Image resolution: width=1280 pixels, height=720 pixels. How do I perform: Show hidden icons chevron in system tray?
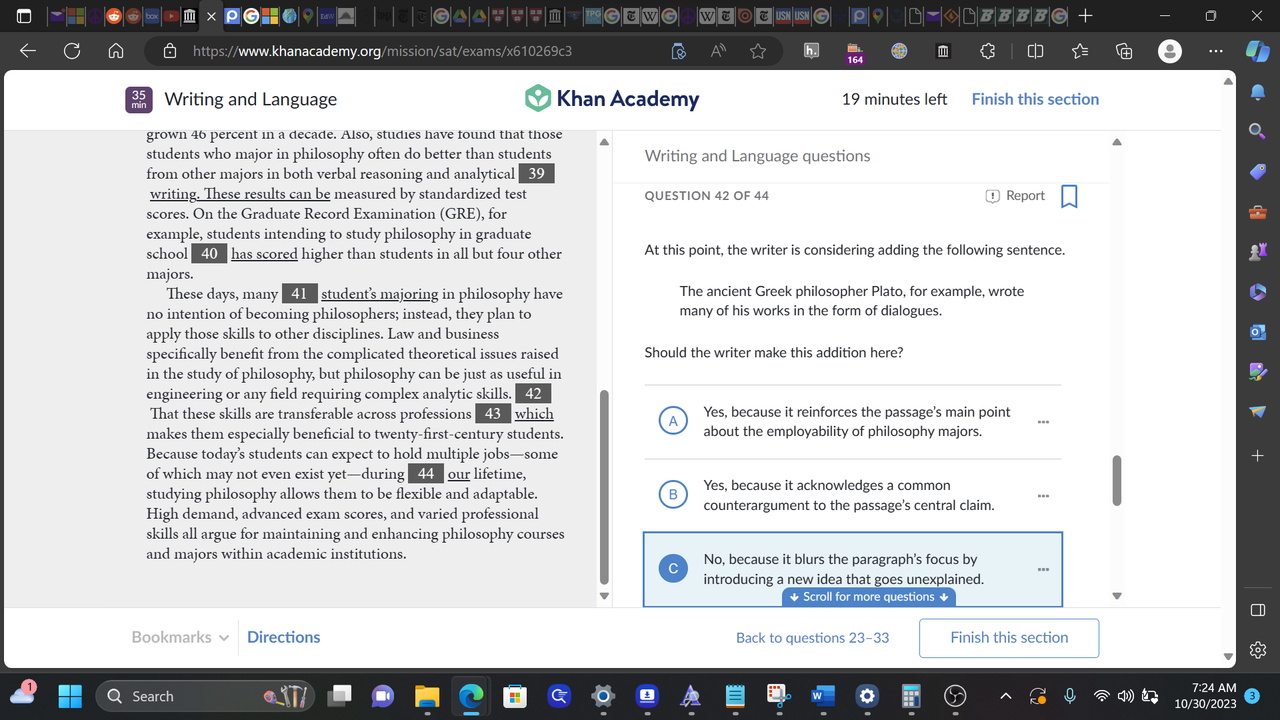tap(1006, 696)
